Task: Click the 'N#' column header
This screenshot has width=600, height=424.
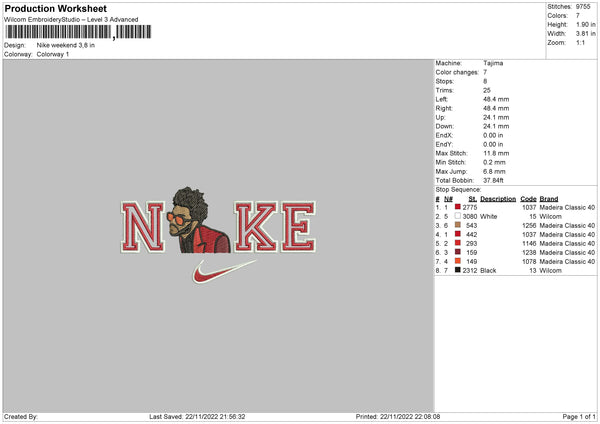Action: pos(448,199)
